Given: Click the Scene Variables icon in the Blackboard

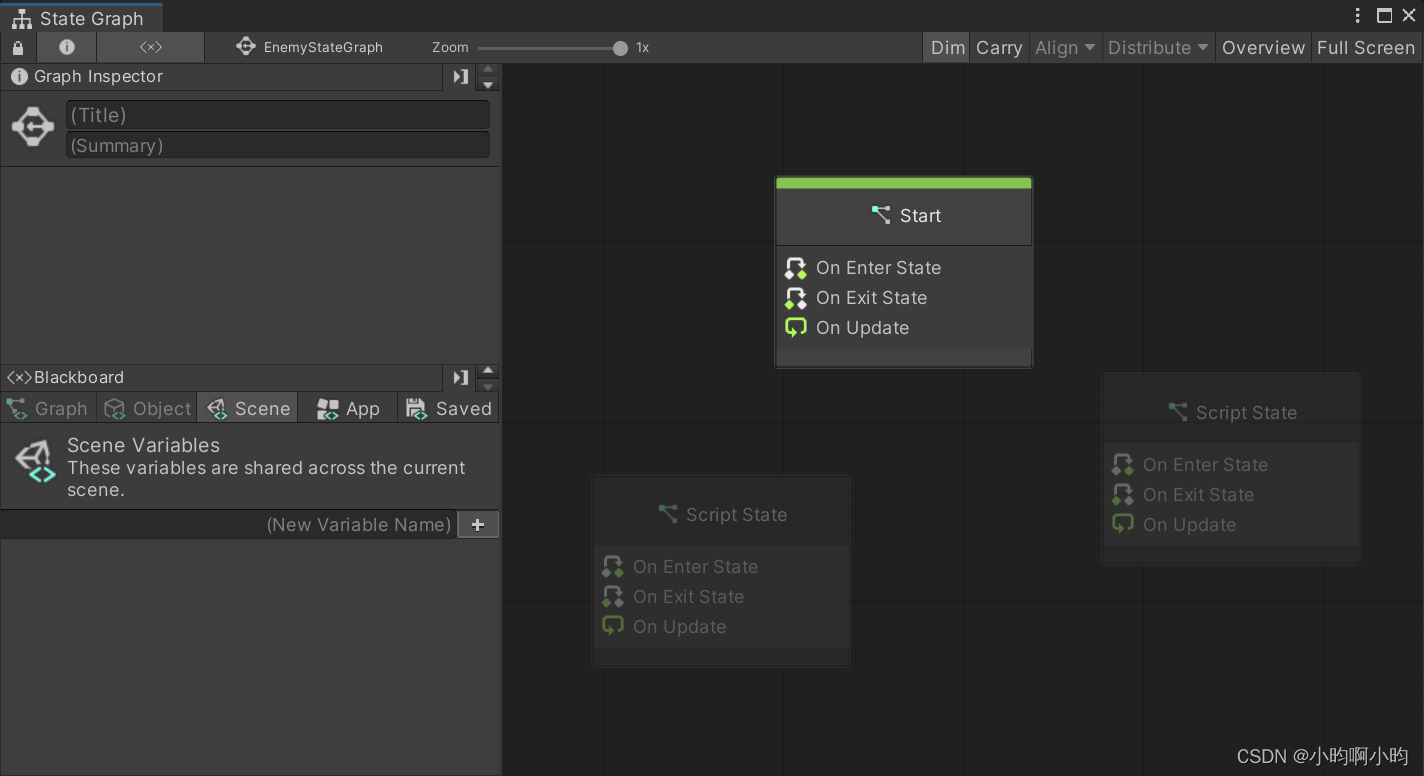Looking at the screenshot, I should click(x=33, y=464).
